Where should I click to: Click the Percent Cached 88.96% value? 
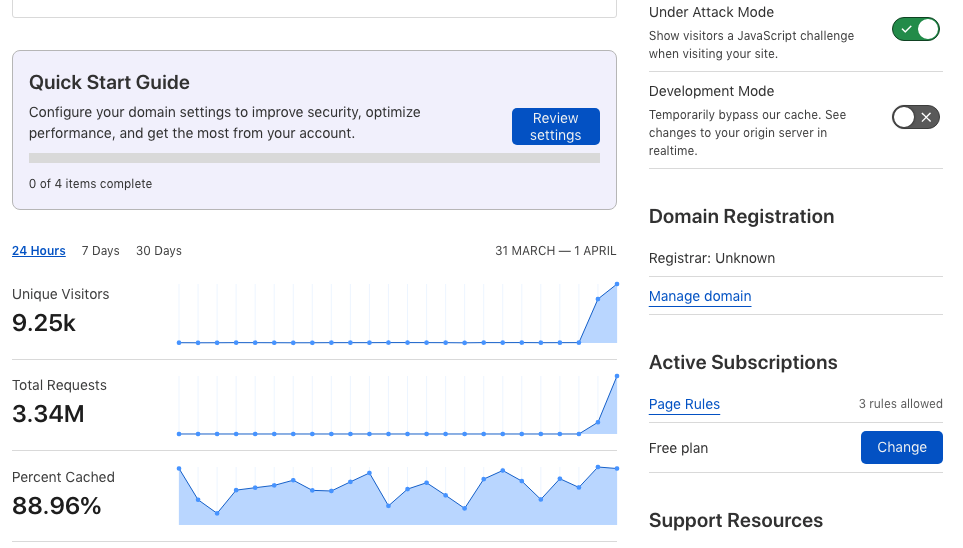point(57,506)
